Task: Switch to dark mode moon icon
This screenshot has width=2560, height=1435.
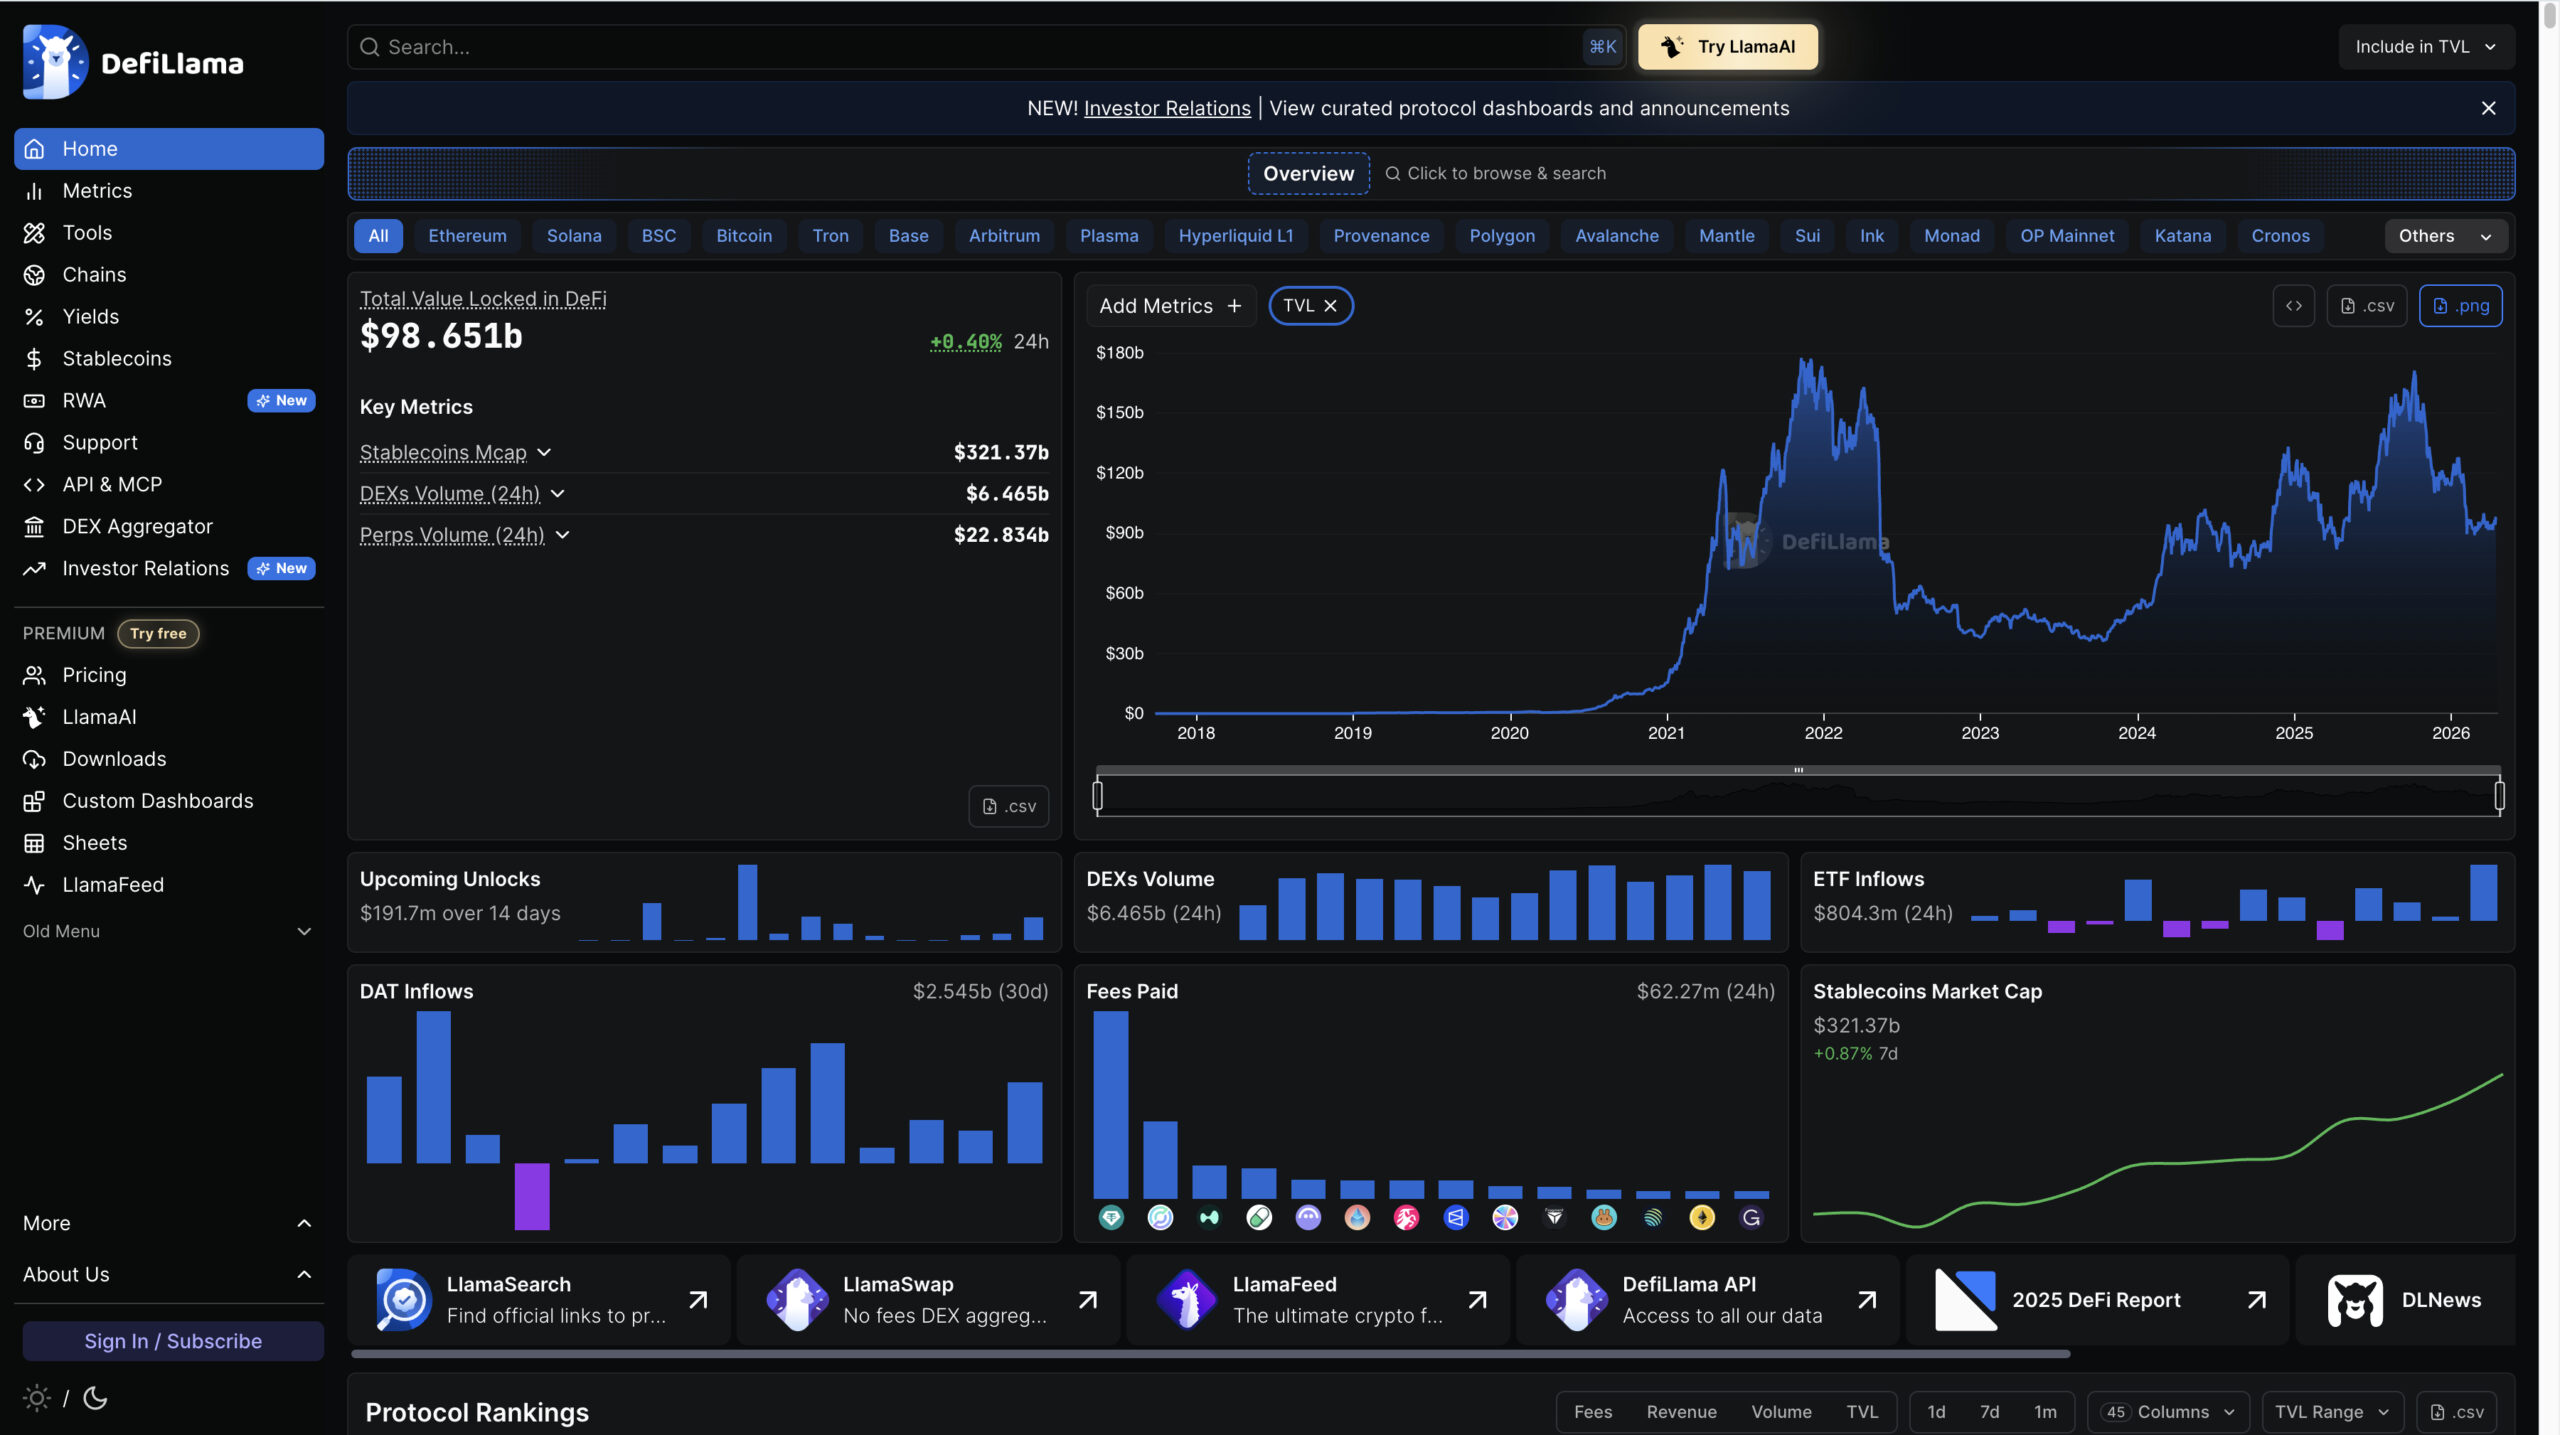Action: point(95,1398)
